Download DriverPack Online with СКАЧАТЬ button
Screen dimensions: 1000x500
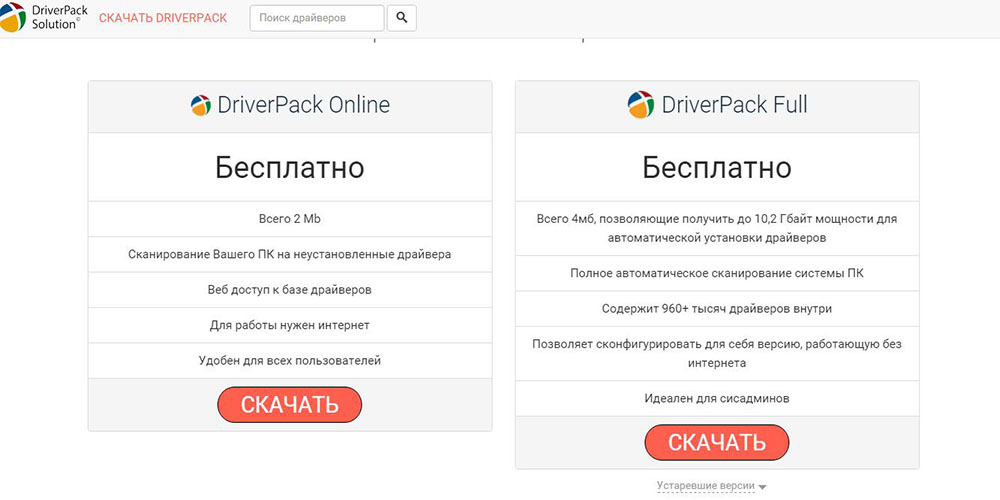click(x=290, y=404)
